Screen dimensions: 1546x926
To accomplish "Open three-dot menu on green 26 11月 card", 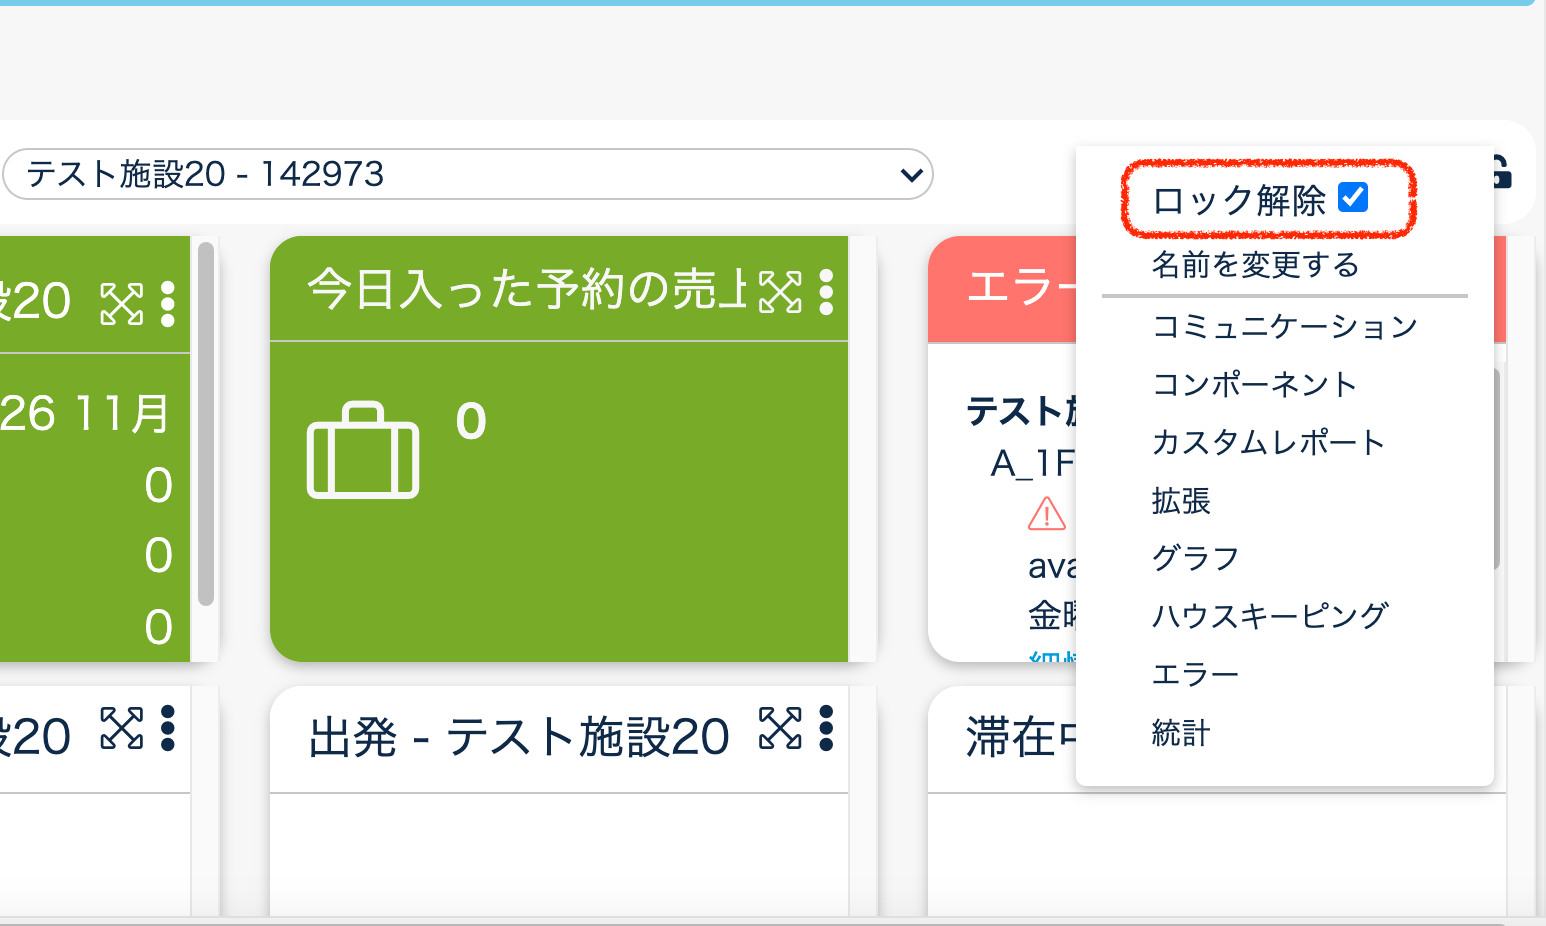I will 168,304.
